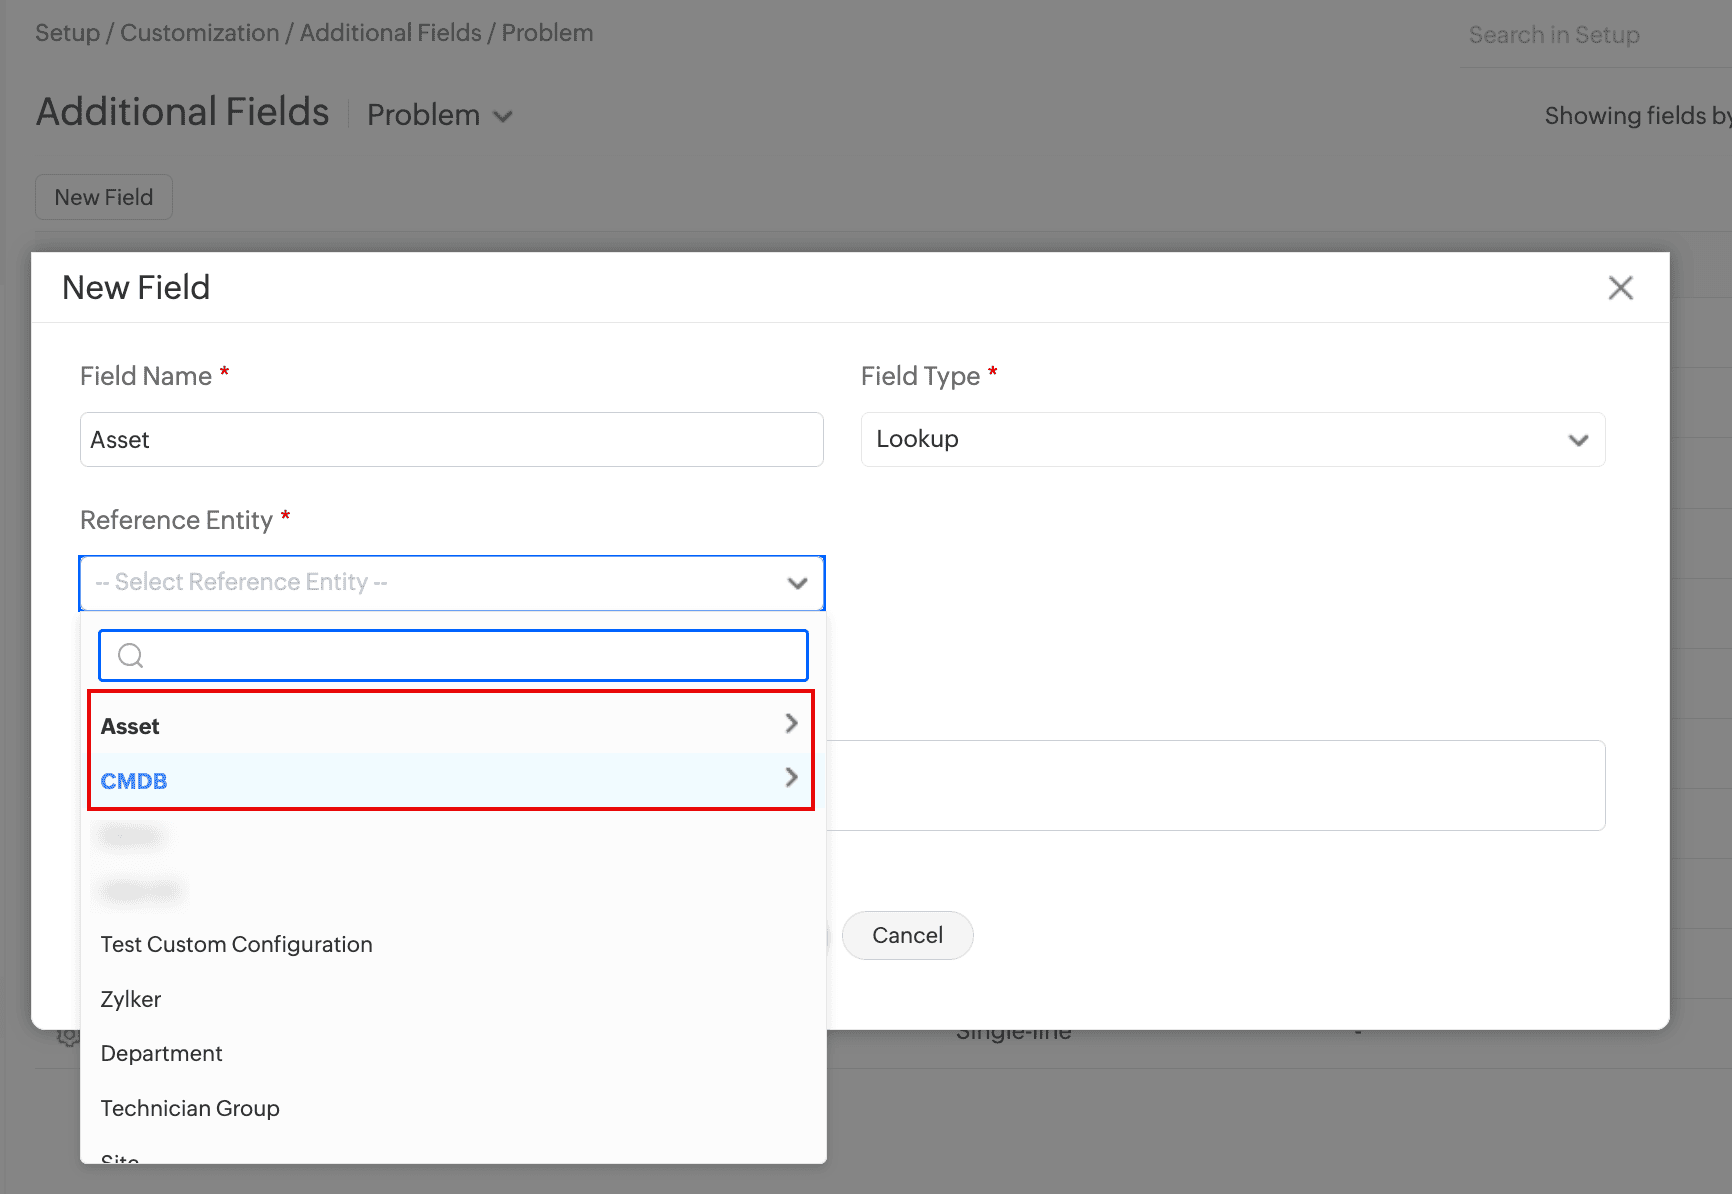The image size is (1732, 1194).
Task: Open the Problem module selector in the heading
Action: pyautogui.click(x=440, y=116)
